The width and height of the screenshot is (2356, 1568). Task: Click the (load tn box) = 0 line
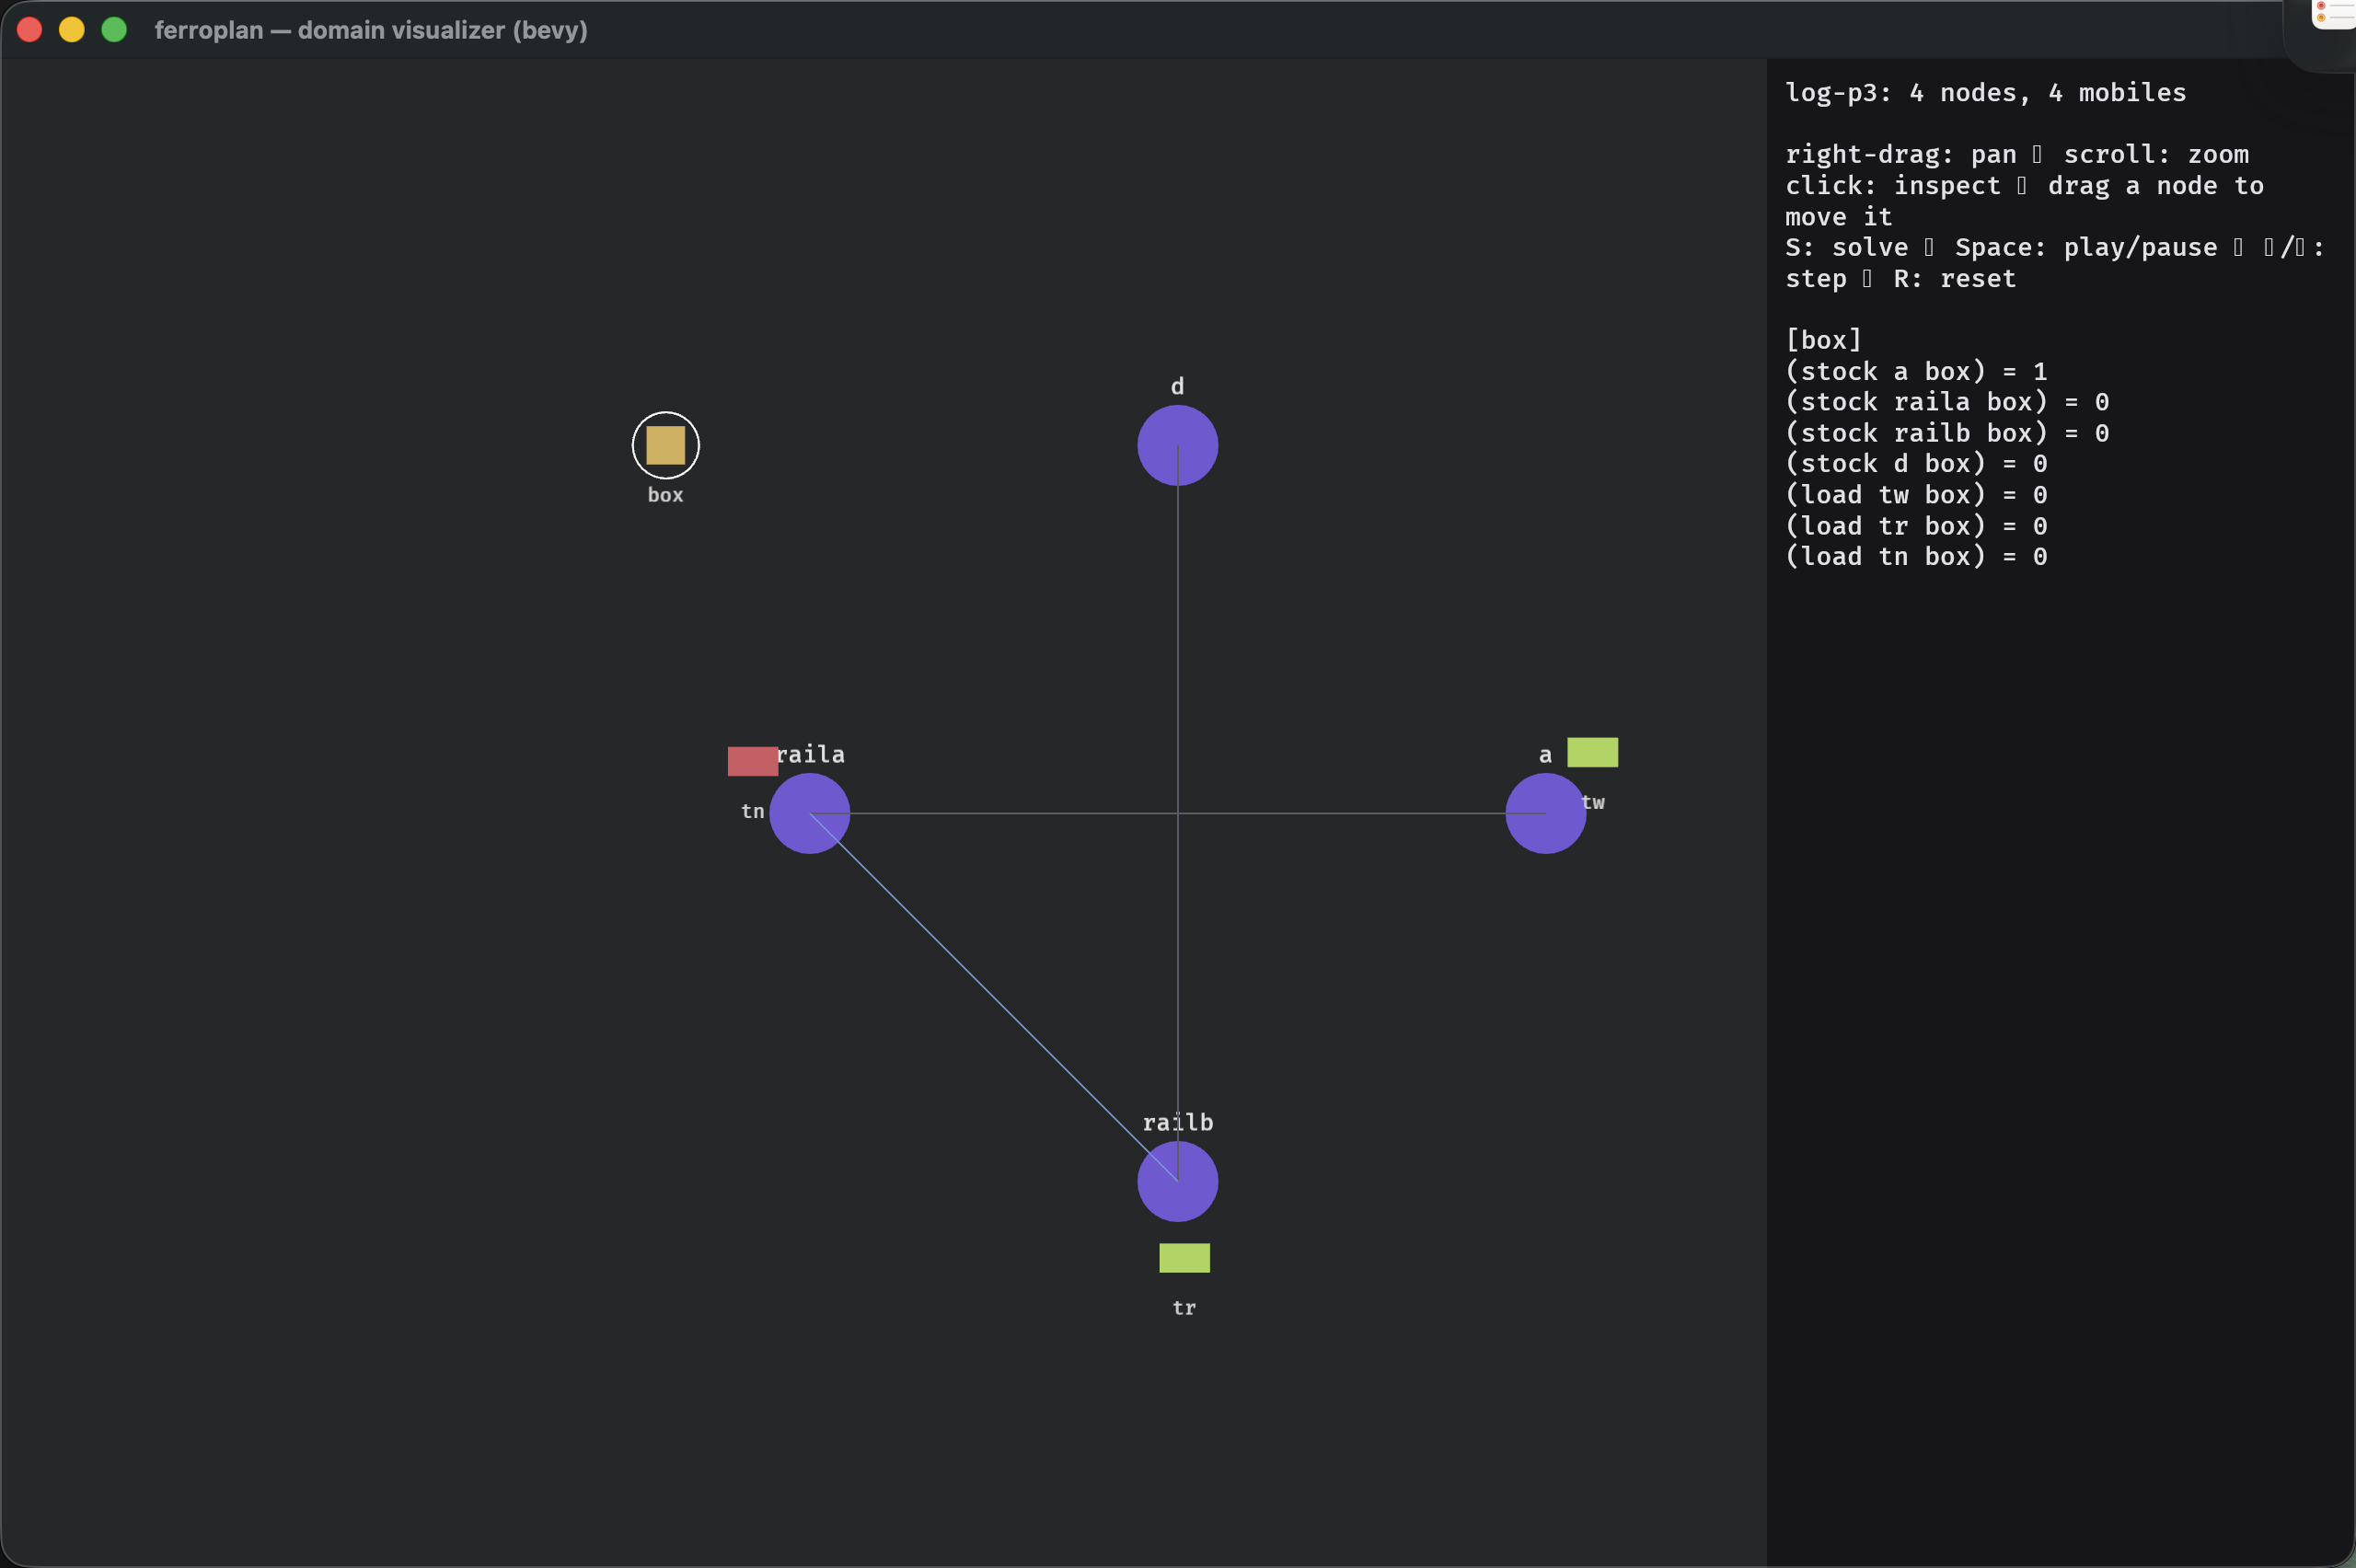tap(1916, 556)
